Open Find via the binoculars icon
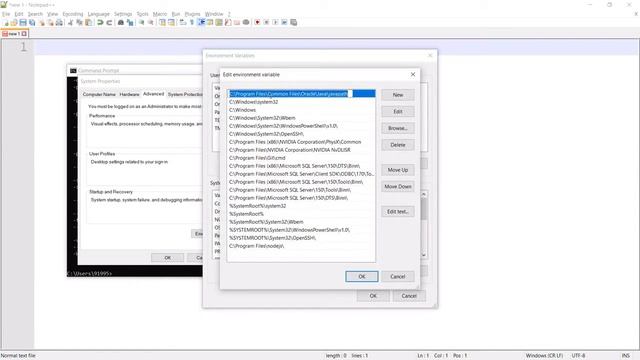Image resolution: width=640 pixels, height=360 pixels. click(121, 22)
